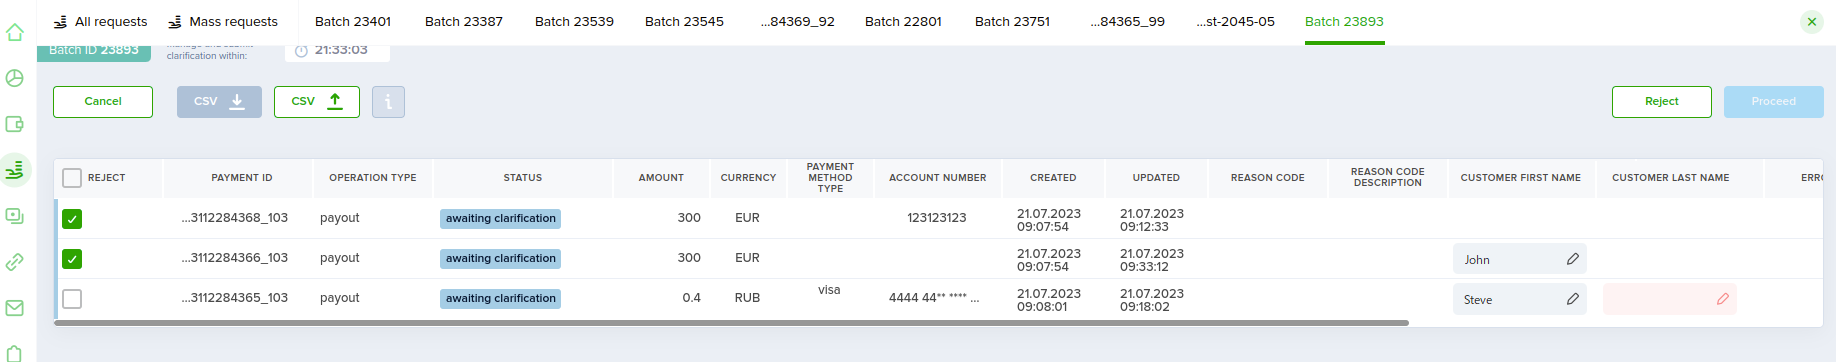The height and width of the screenshot is (362, 1836).
Task: Open the Mass requests tab
Action: (x=222, y=21)
